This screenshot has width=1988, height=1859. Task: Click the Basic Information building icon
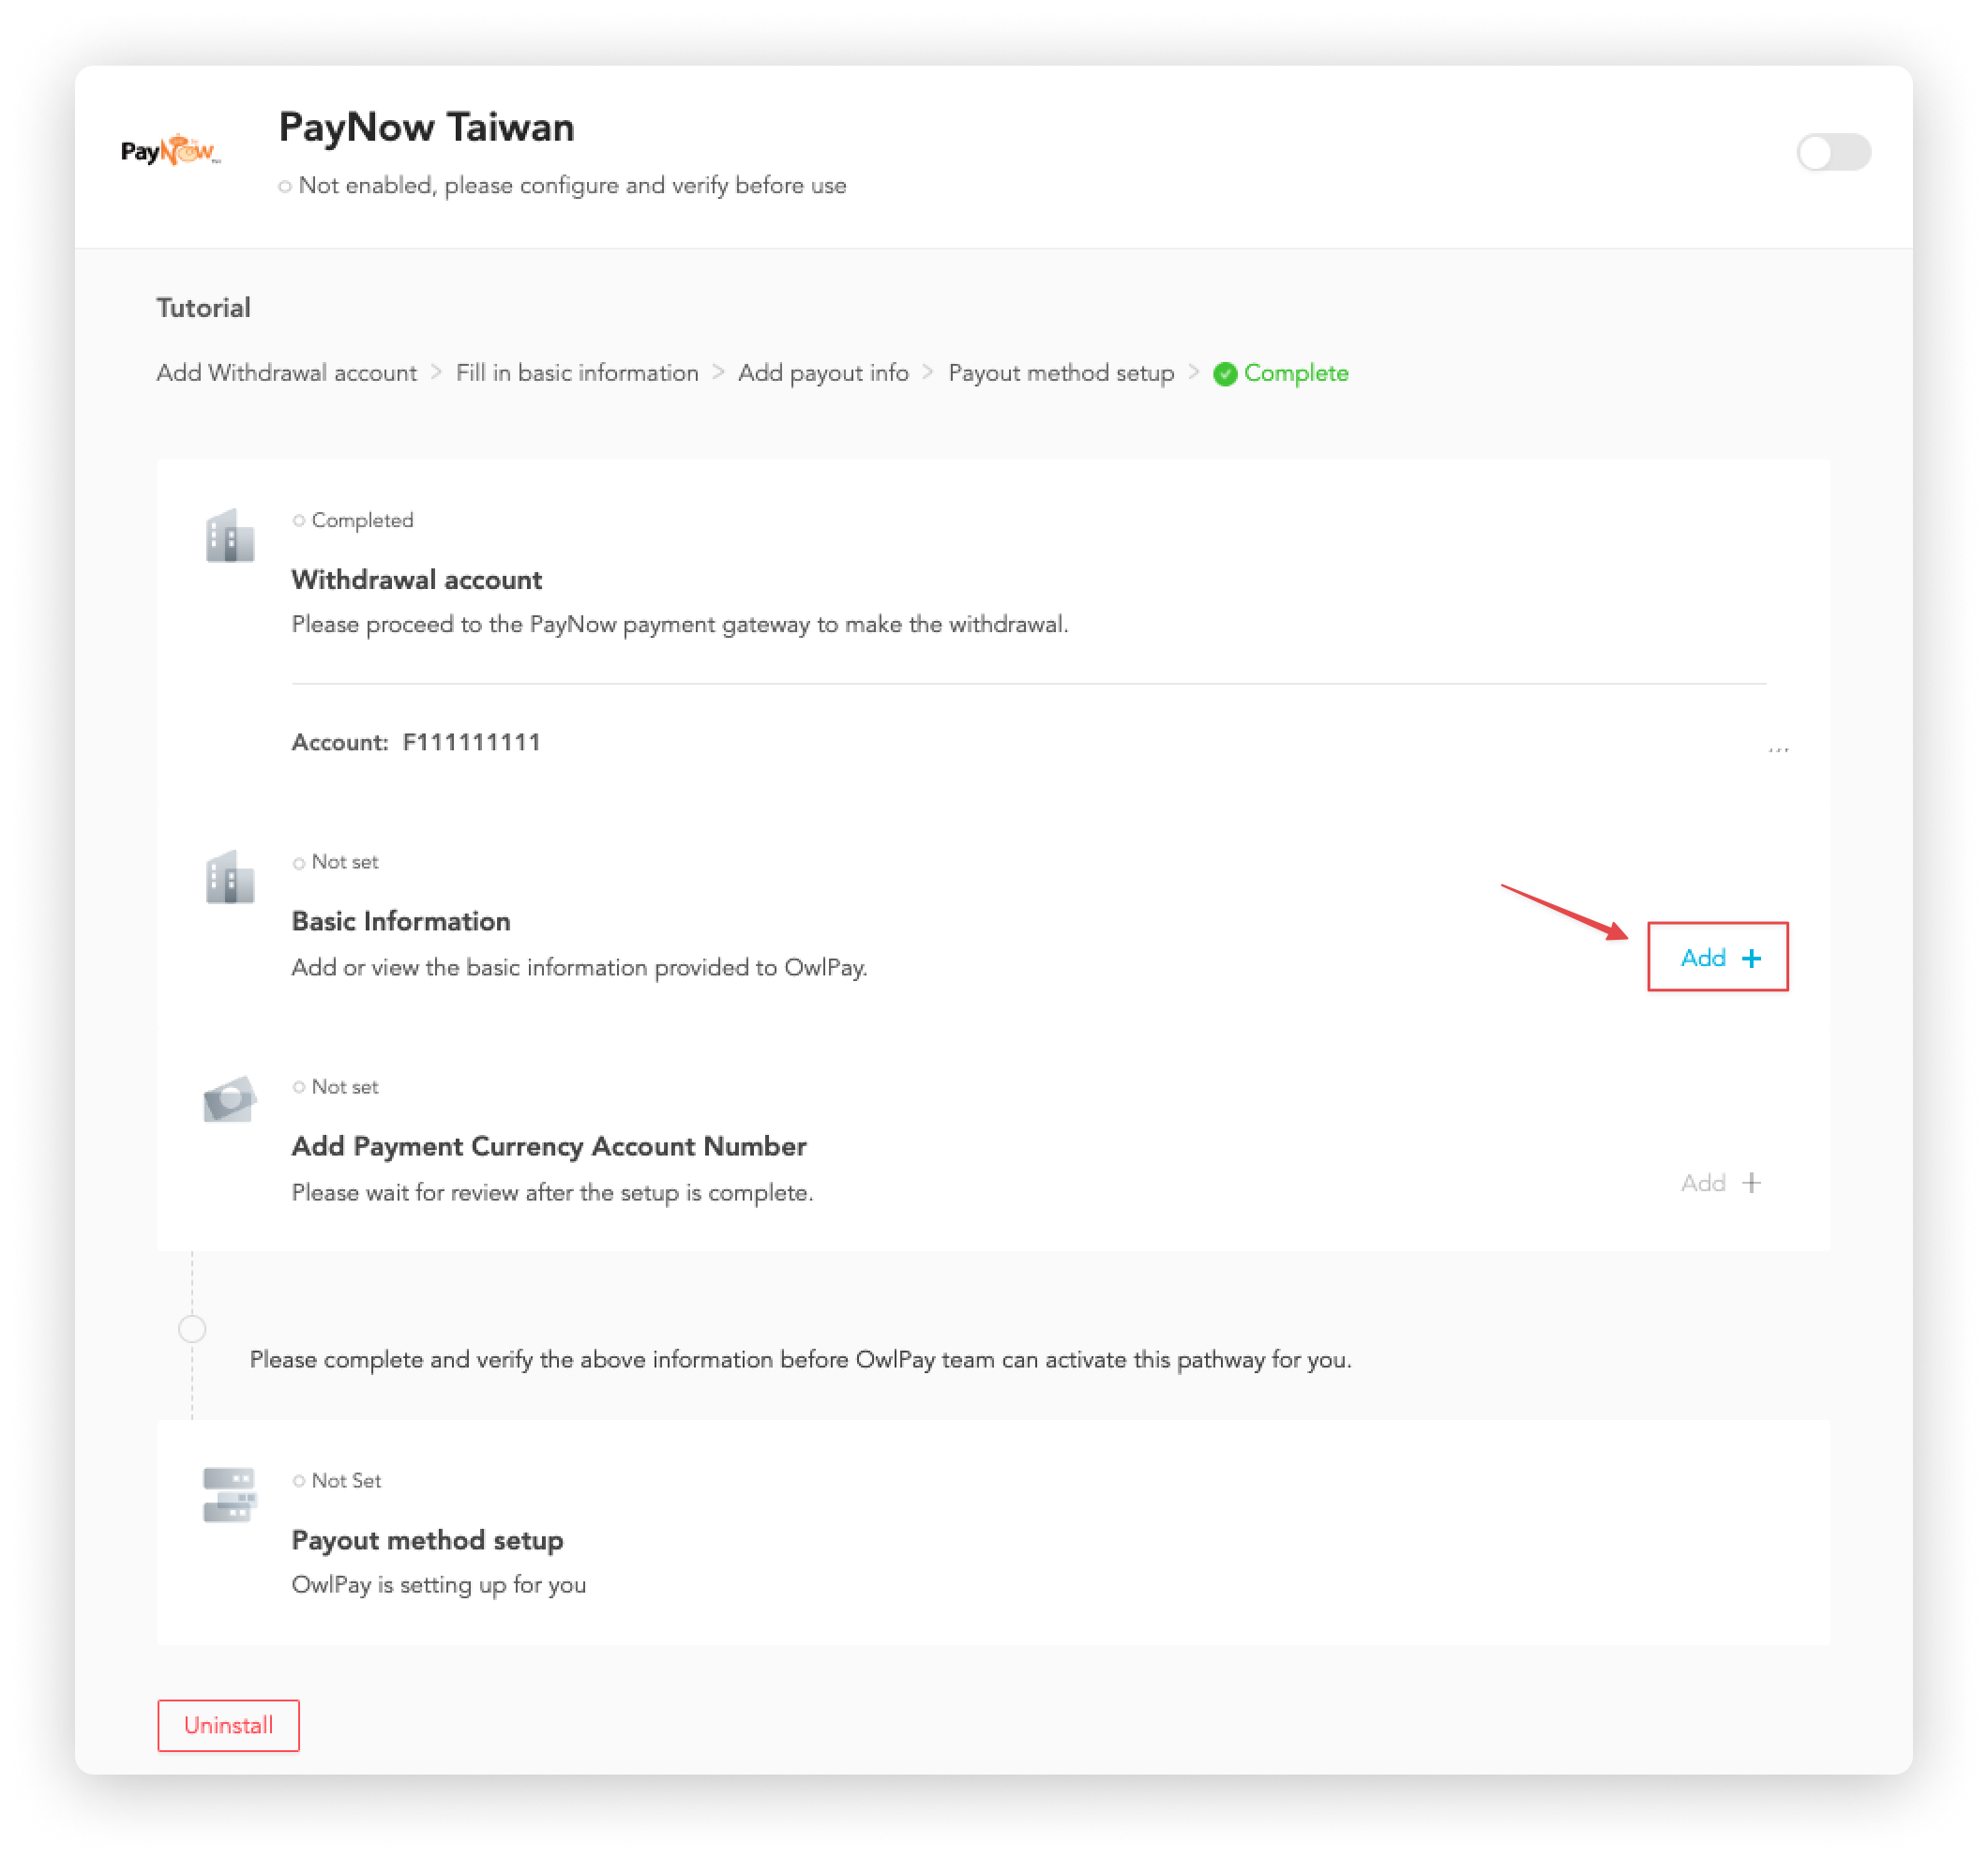[x=230, y=876]
